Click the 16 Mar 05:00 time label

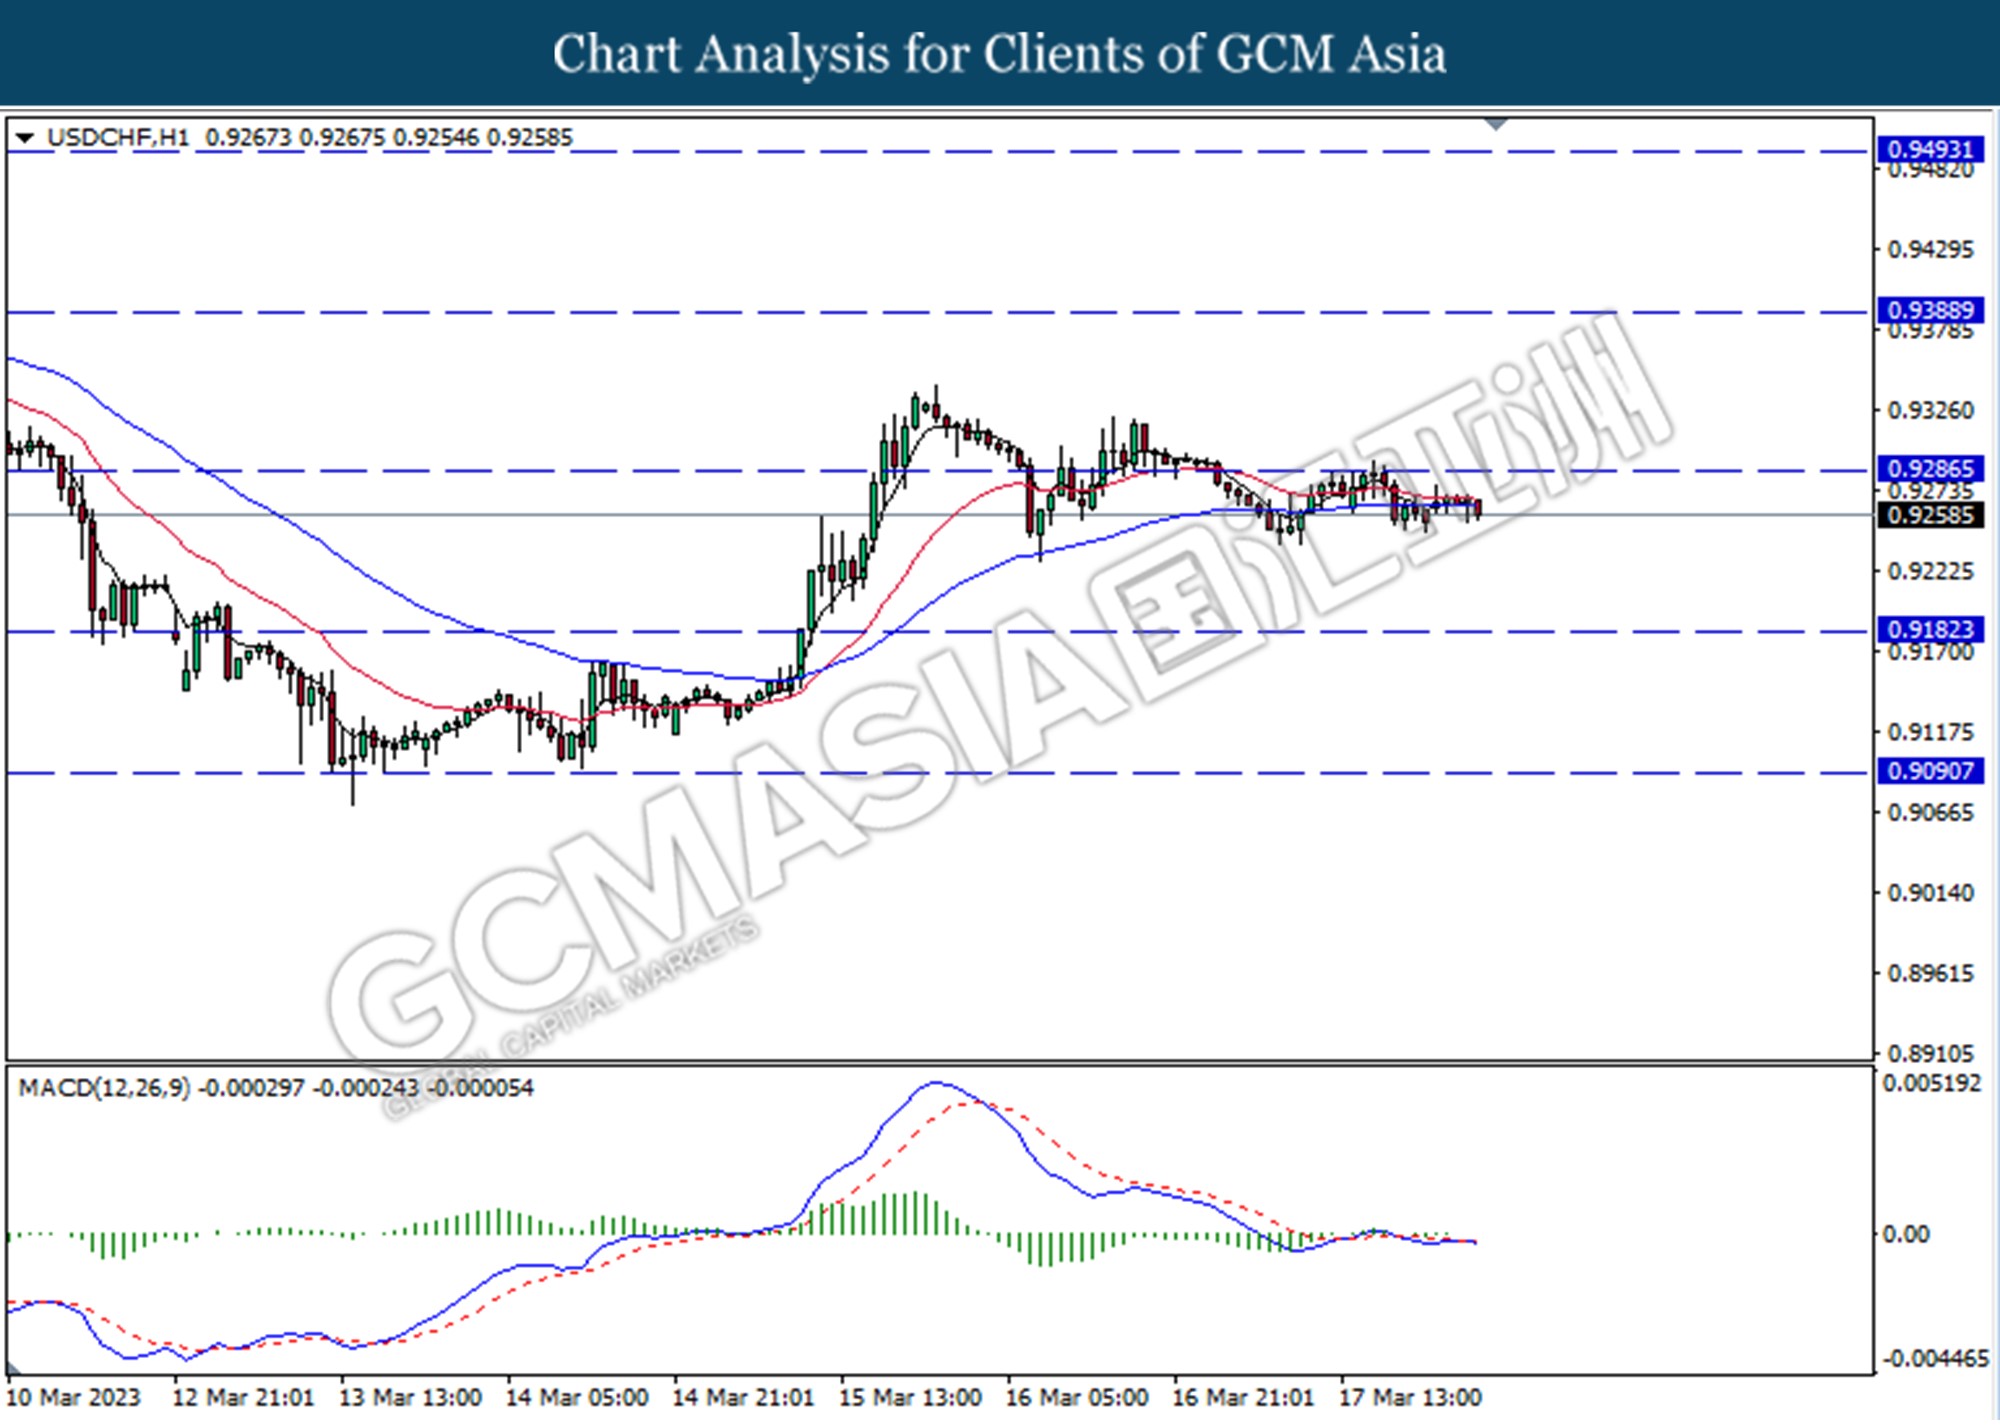tap(1077, 1397)
